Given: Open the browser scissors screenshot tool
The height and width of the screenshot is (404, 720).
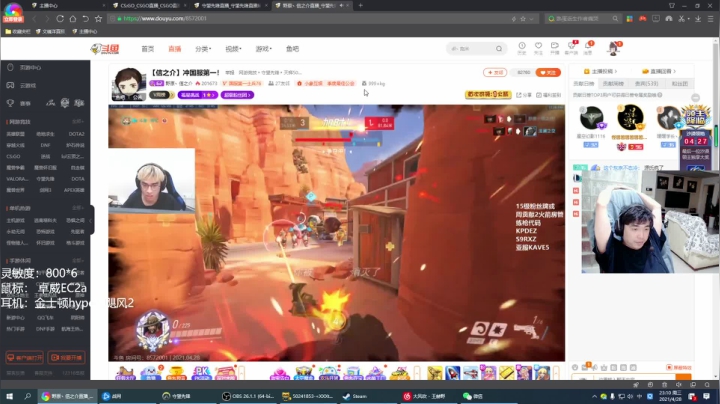Looking at the screenshot, I should [x=681, y=19].
